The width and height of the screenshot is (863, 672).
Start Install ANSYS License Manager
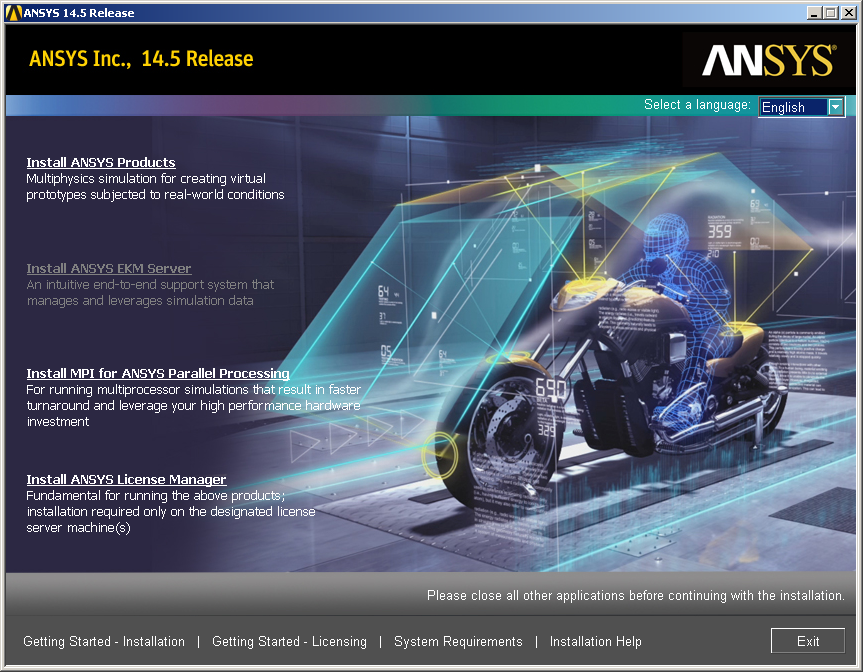[127, 480]
